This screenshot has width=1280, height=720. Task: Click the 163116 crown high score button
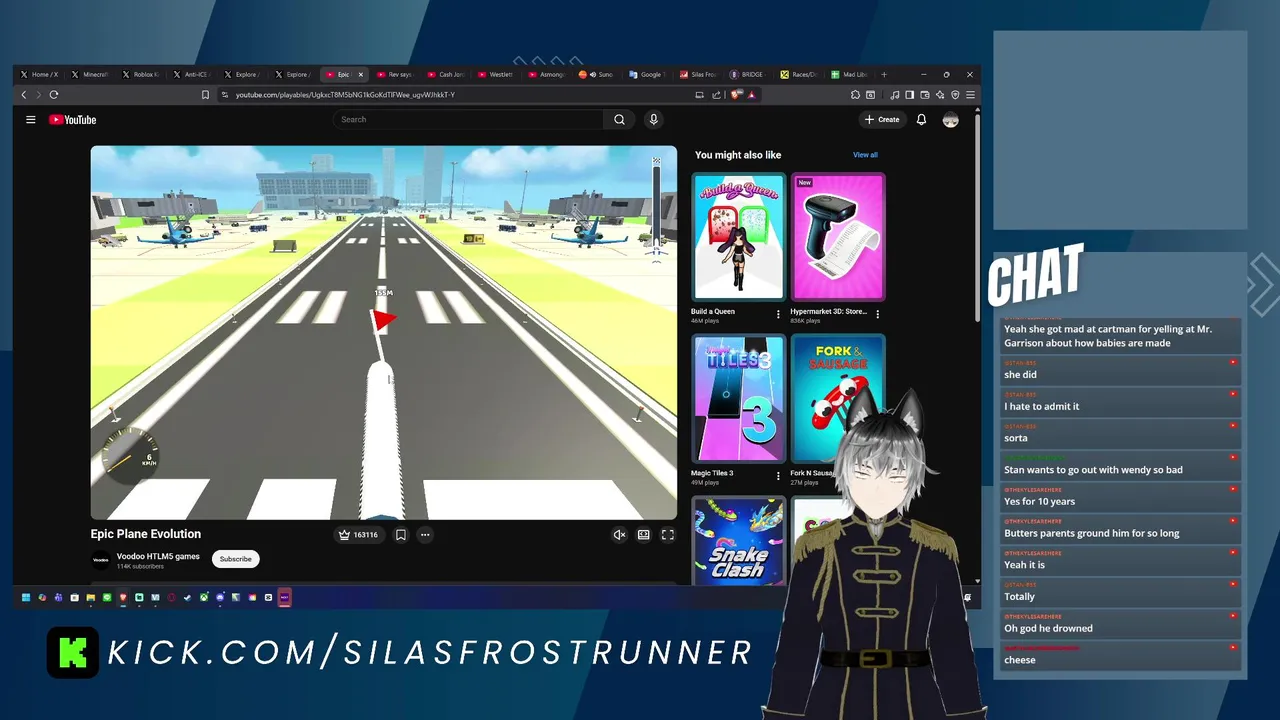tap(358, 535)
